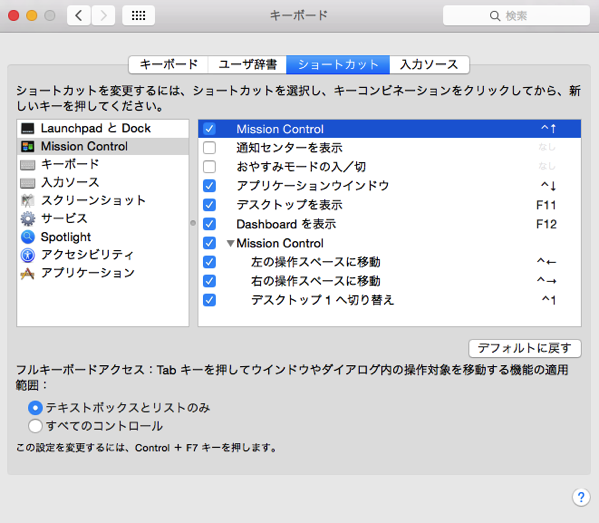
Task: Click the search magnifier icon
Action: pos(495,16)
